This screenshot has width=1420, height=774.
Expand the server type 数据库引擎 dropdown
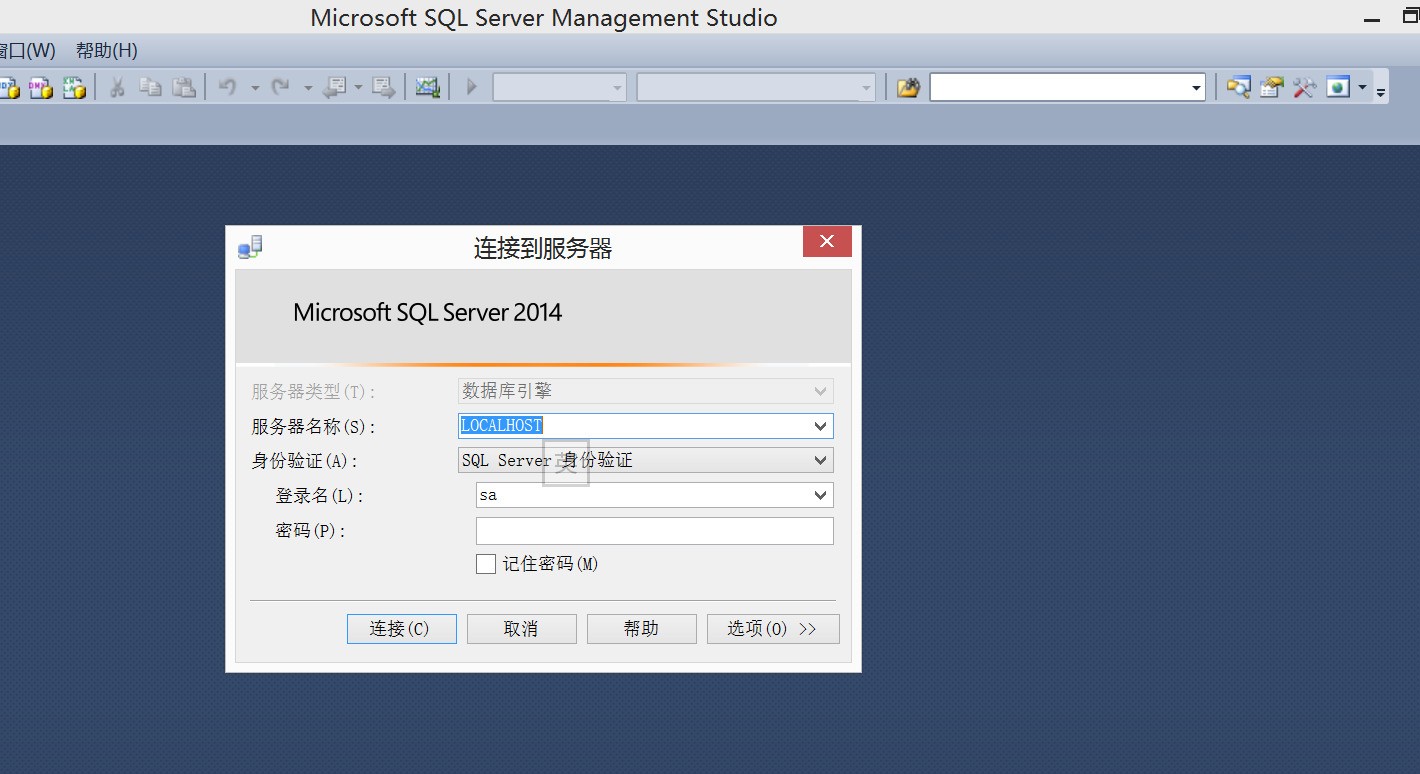coord(821,391)
